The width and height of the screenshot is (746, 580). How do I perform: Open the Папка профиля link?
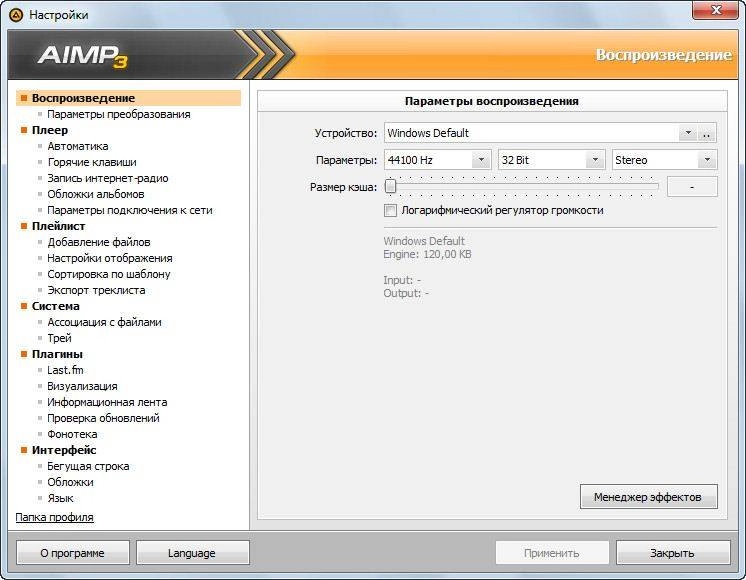[55, 517]
